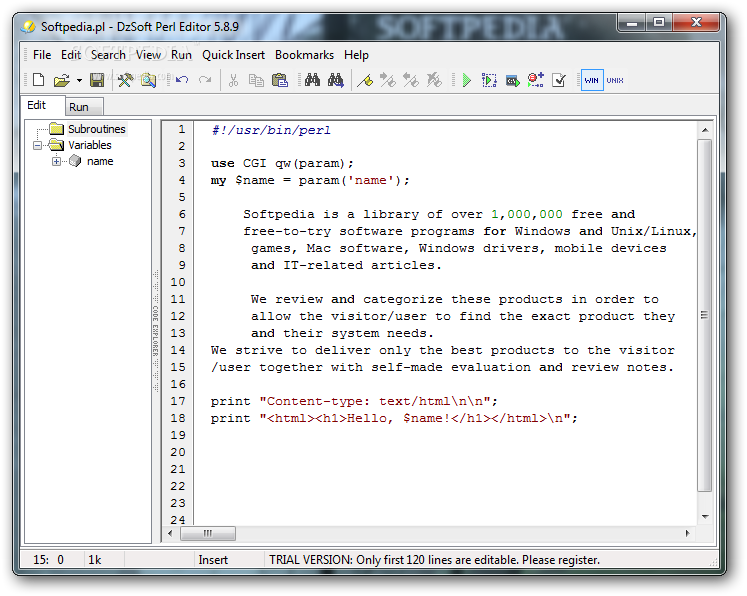Minimize the DzSoft Perl Editor window
The height and width of the screenshot is (596, 747).
tap(632, 22)
